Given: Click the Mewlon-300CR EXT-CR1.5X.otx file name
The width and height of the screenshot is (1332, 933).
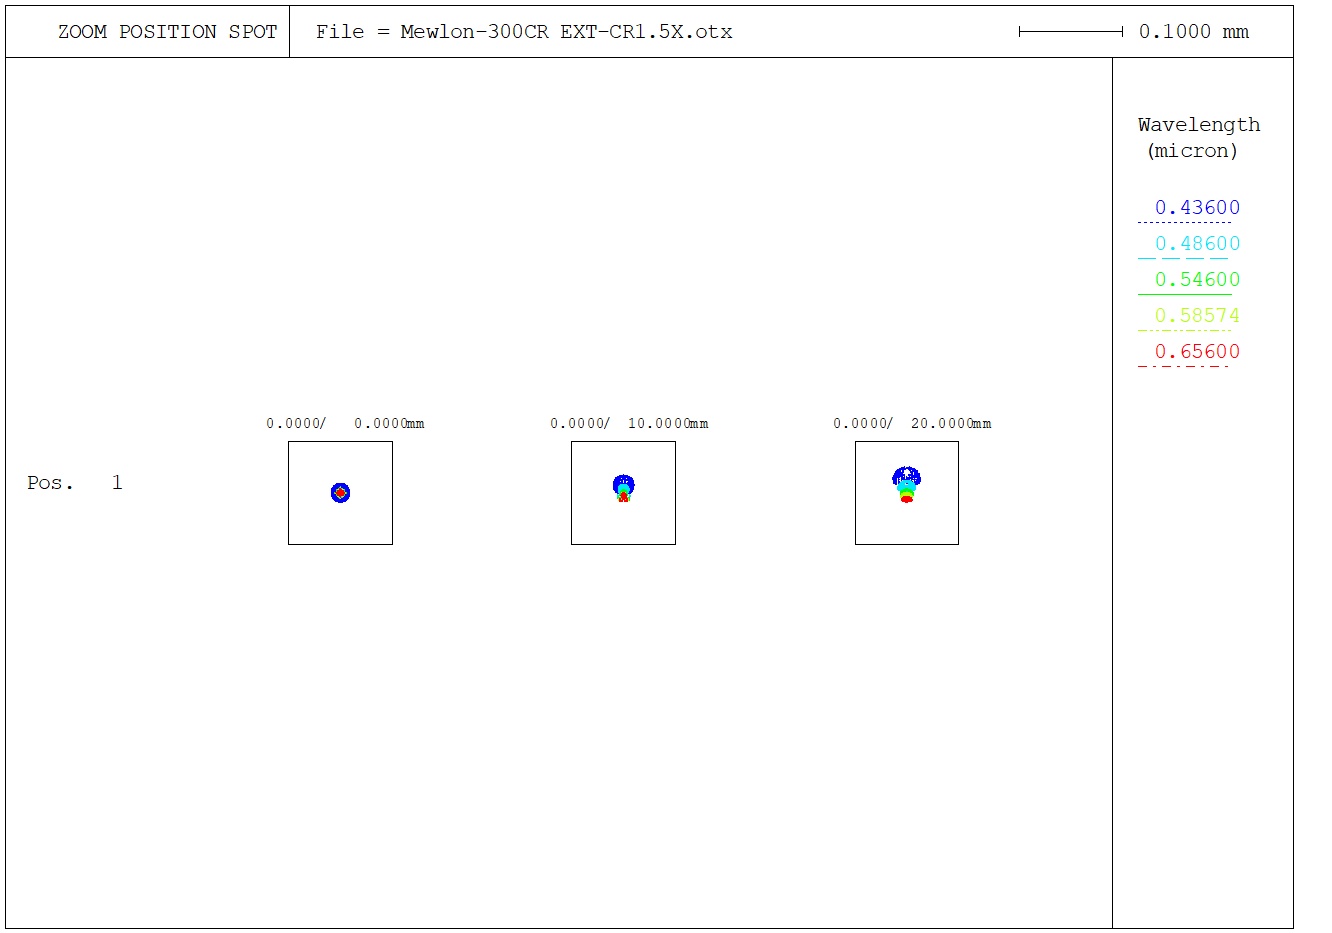Looking at the screenshot, I should click(566, 32).
